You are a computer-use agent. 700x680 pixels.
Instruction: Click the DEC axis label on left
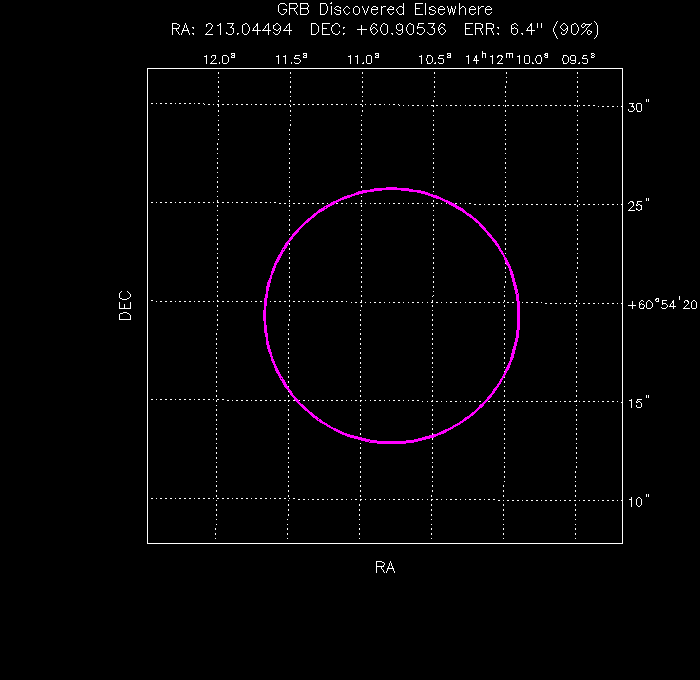(x=125, y=305)
